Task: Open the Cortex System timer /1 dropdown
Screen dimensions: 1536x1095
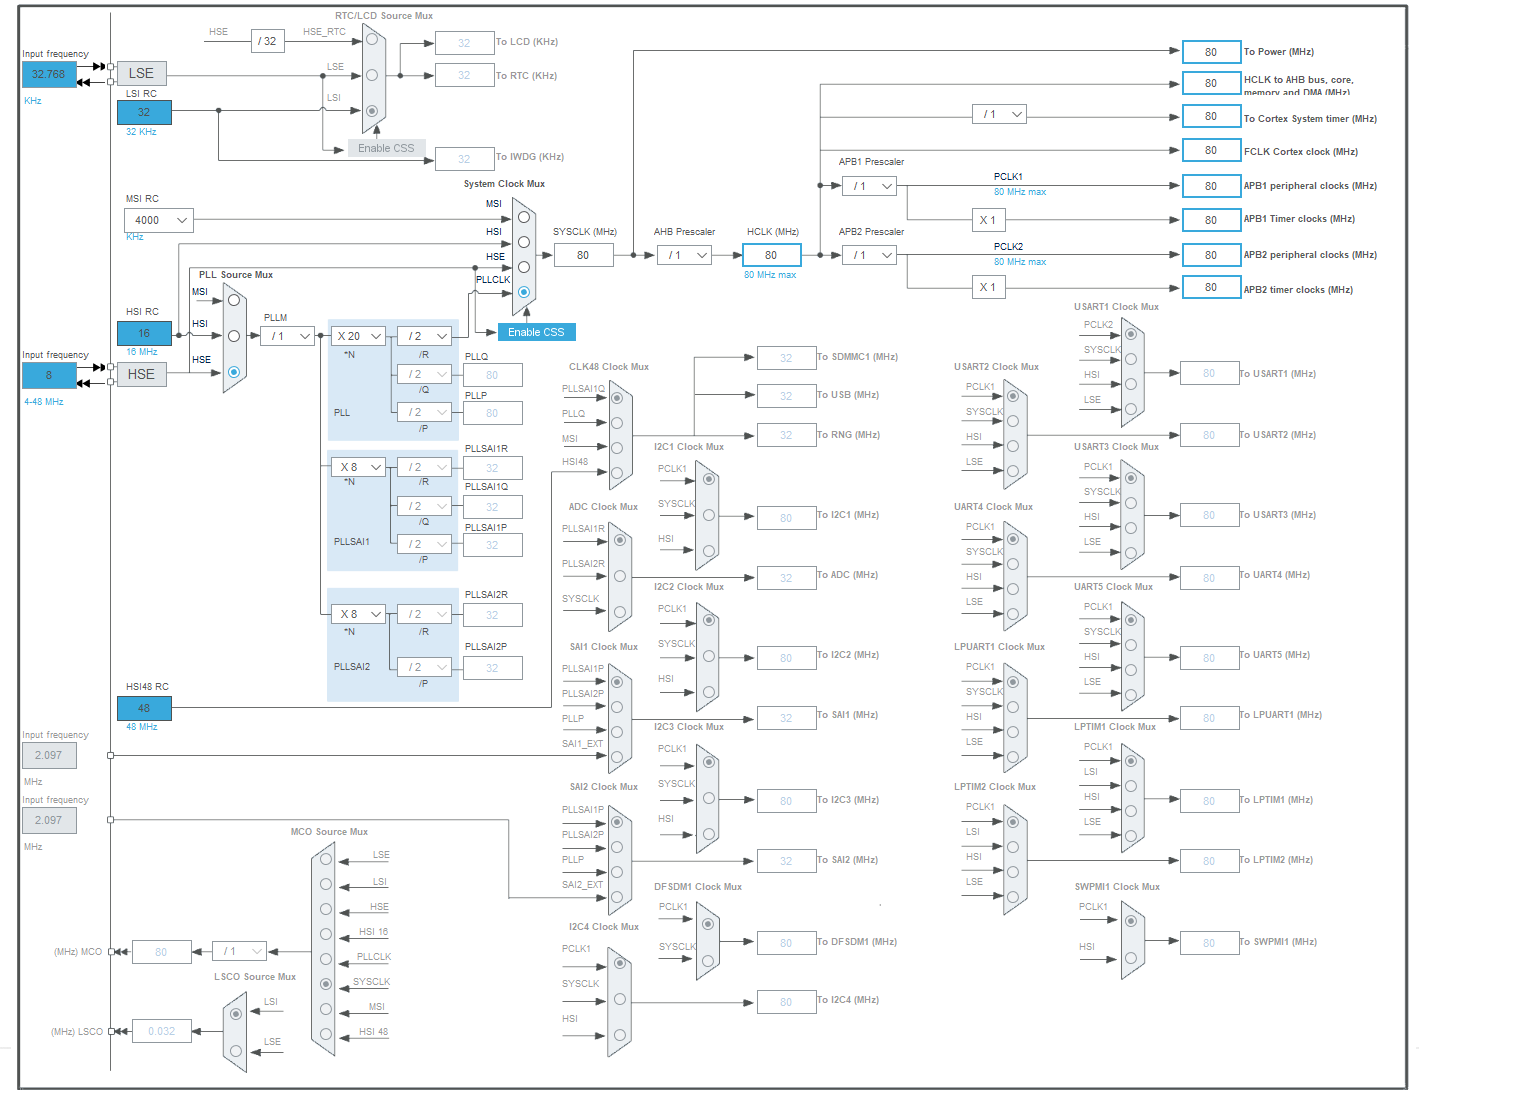Action: point(999,114)
